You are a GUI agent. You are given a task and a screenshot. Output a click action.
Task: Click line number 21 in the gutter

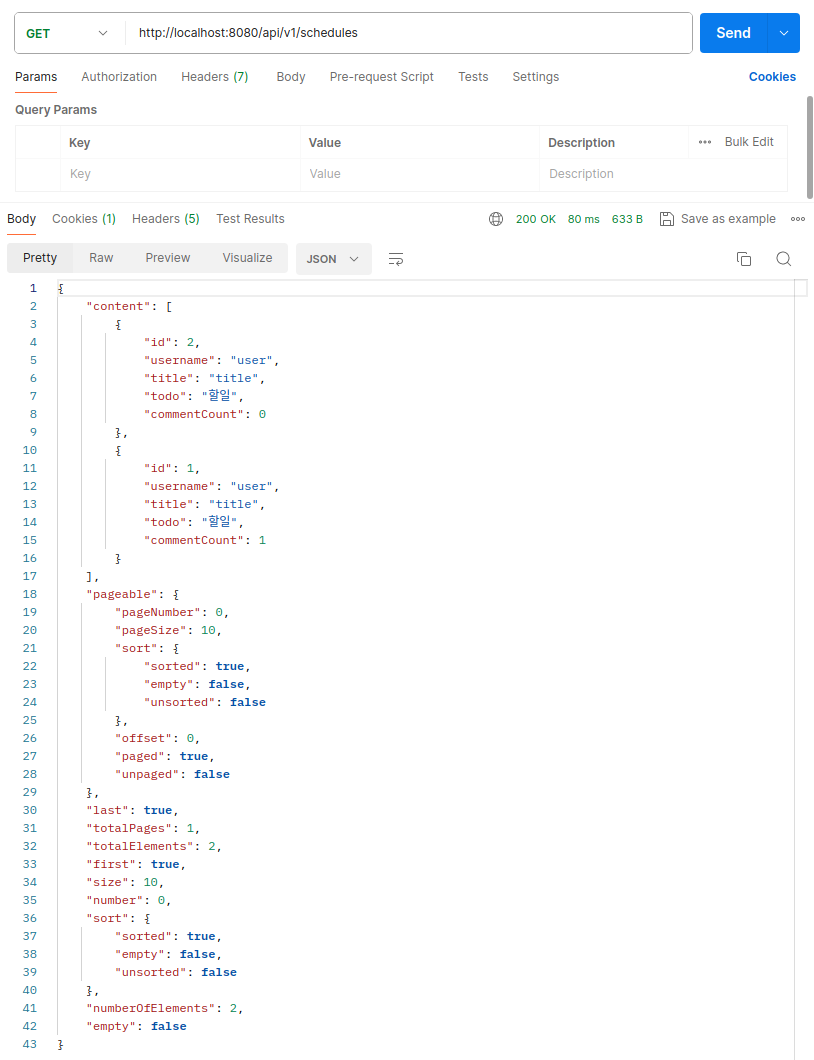(x=30, y=648)
